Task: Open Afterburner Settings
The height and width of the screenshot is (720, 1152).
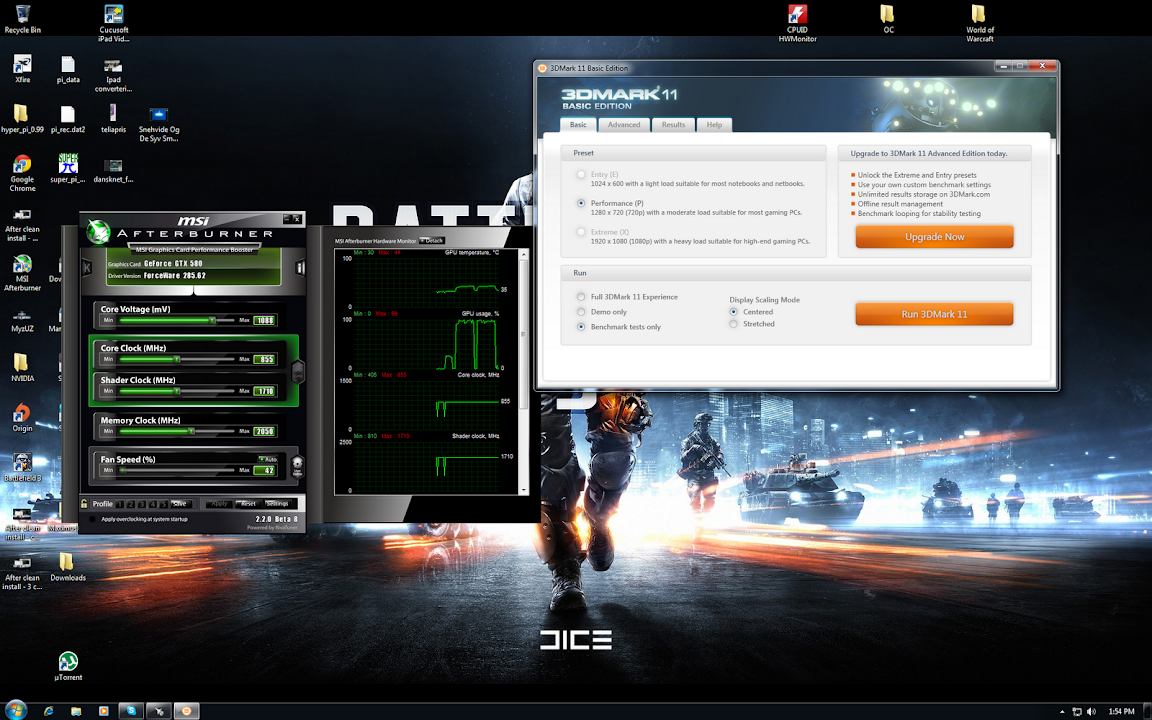Action: [x=278, y=504]
